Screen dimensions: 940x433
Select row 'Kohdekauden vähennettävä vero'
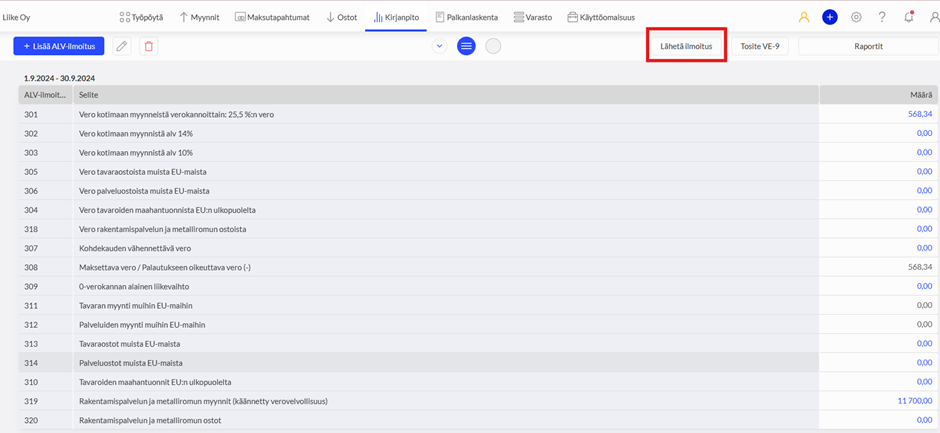pyautogui.click(x=476, y=248)
